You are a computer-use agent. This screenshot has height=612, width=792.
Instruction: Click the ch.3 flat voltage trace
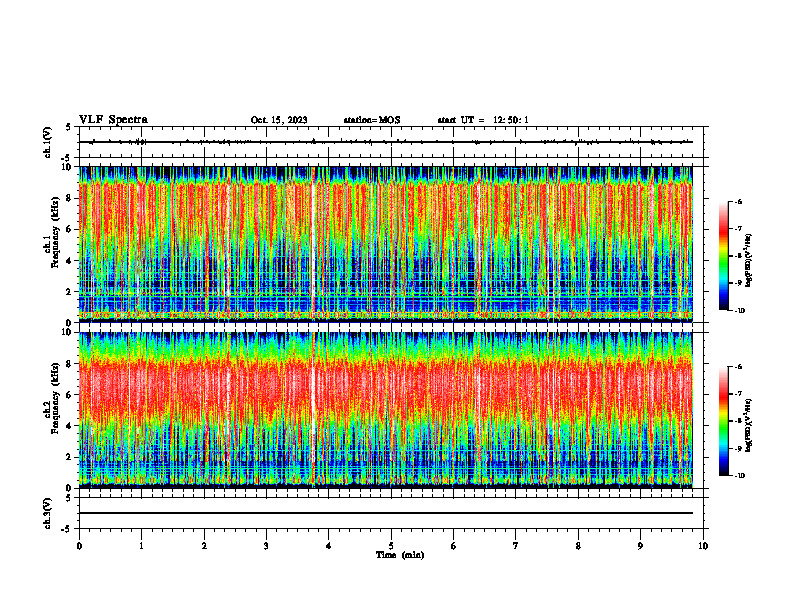(386, 513)
